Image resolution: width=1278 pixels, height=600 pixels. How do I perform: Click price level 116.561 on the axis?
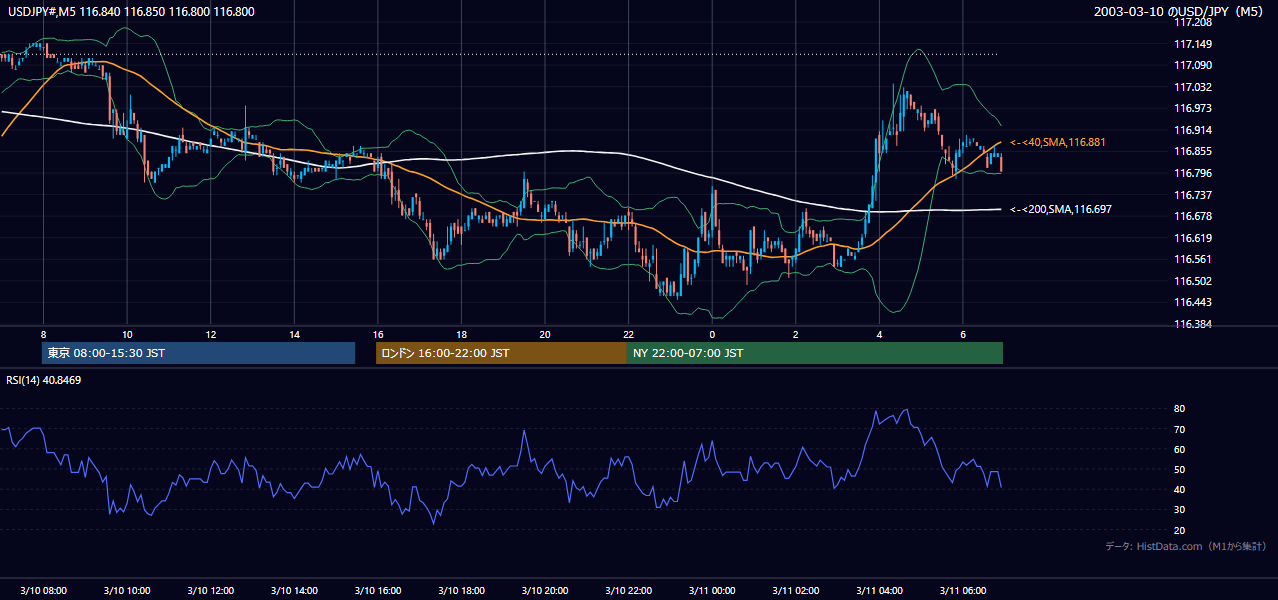pos(1192,259)
